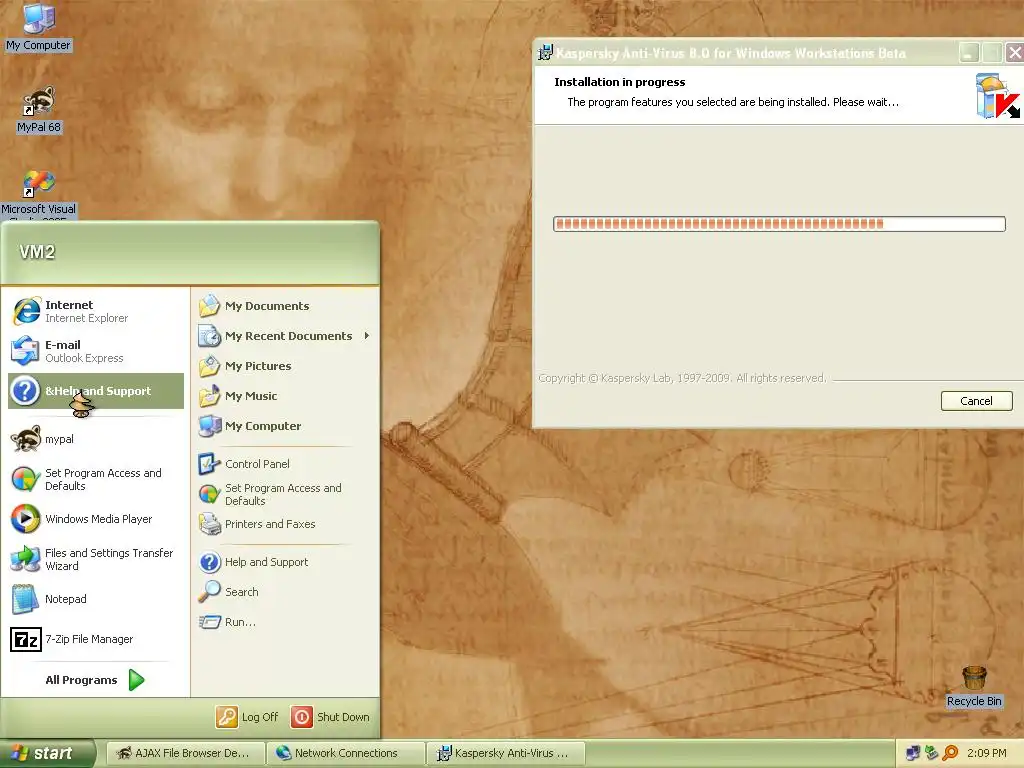Click the 2:09 PM clock
Screen dimensions: 1024x768
point(986,753)
